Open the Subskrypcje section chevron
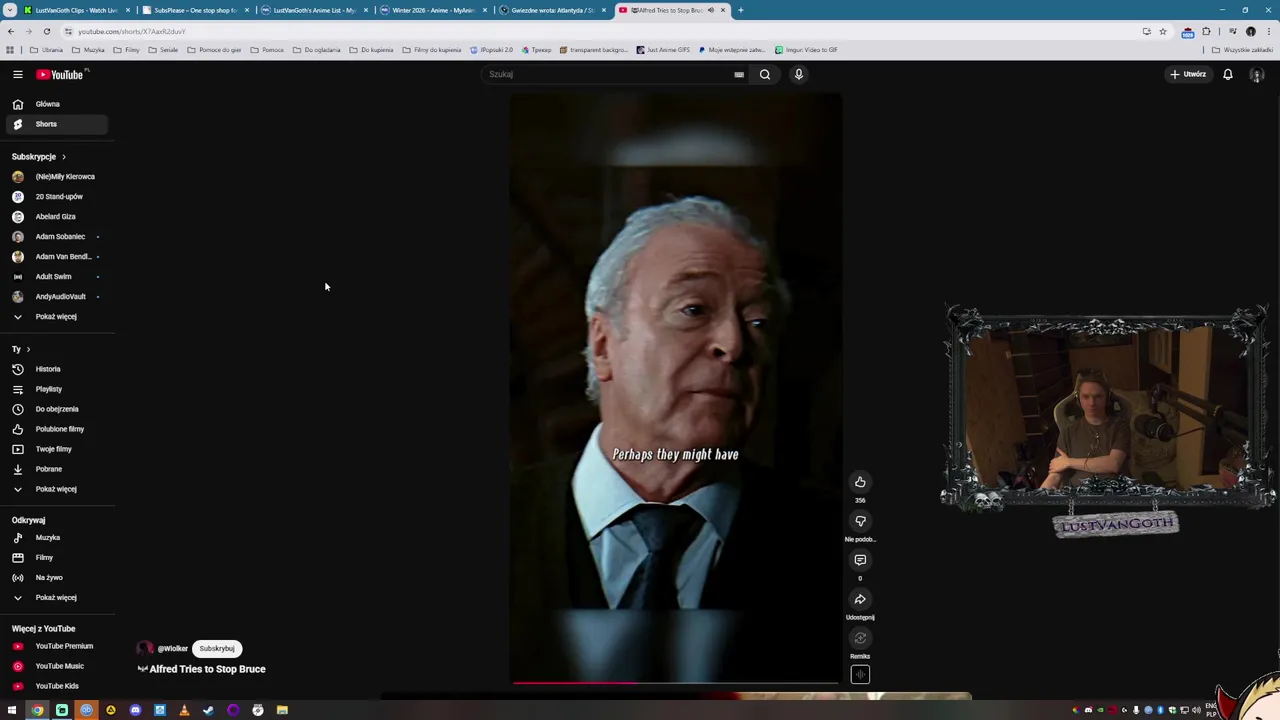 [x=63, y=157]
